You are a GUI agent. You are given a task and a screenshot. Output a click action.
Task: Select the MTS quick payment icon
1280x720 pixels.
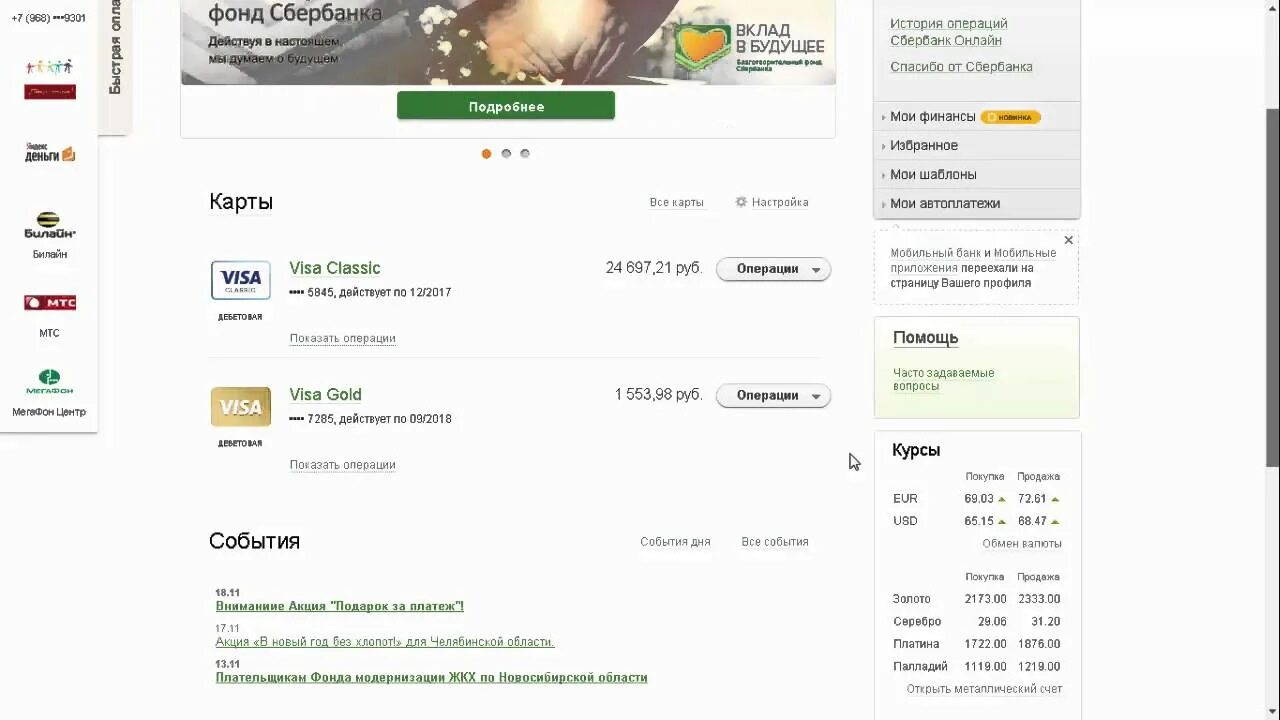[49, 302]
